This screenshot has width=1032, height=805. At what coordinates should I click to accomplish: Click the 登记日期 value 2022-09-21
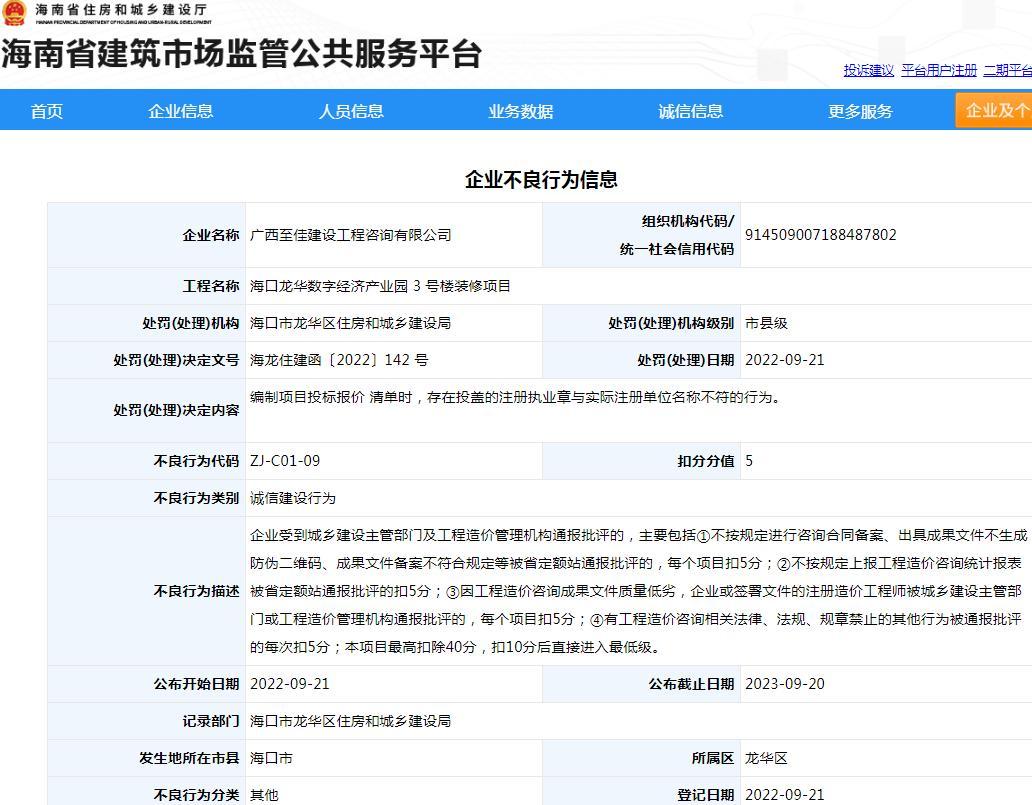pyautogui.click(x=785, y=795)
